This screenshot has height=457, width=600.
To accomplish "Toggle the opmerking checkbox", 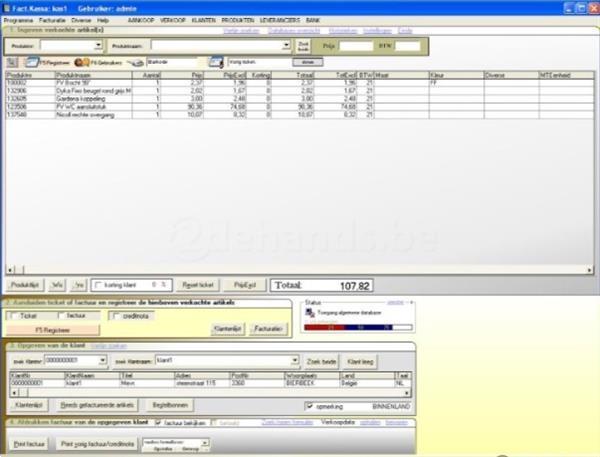I will 310,406.
